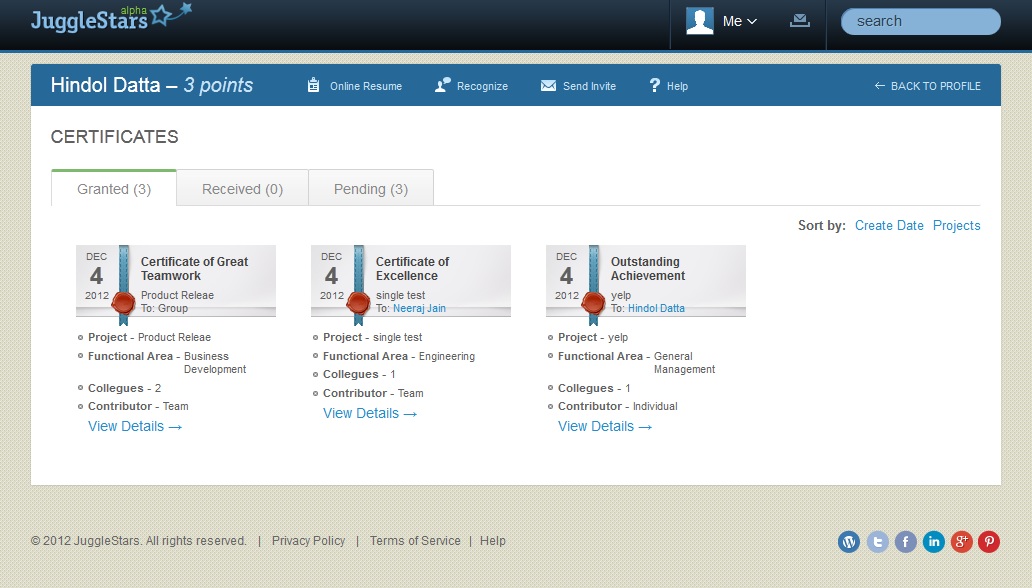Click Recognize in the profile bar
This screenshot has height=588, width=1032.
click(472, 86)
